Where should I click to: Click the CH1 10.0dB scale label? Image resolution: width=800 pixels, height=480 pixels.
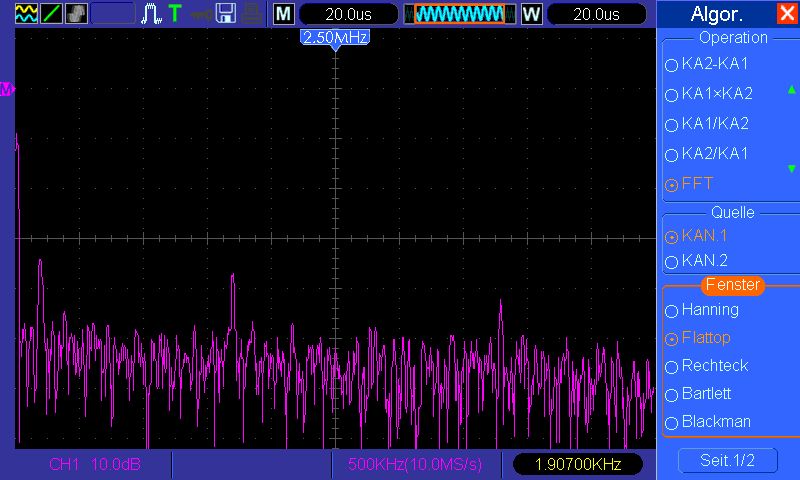point(94,464)
